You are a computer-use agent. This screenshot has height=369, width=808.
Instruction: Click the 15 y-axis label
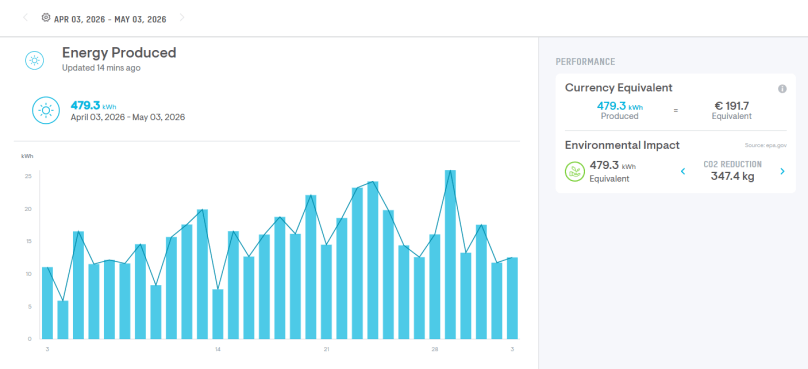tap(28, 241)
